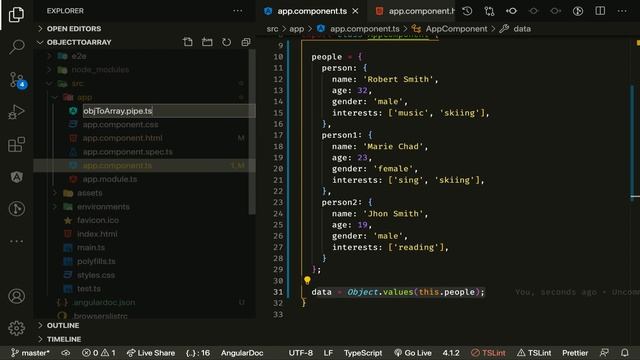Open file history timeline icon in editor toolbar
Image resolution: width=640 pixels, height=360 pixels.
point(467,11)
